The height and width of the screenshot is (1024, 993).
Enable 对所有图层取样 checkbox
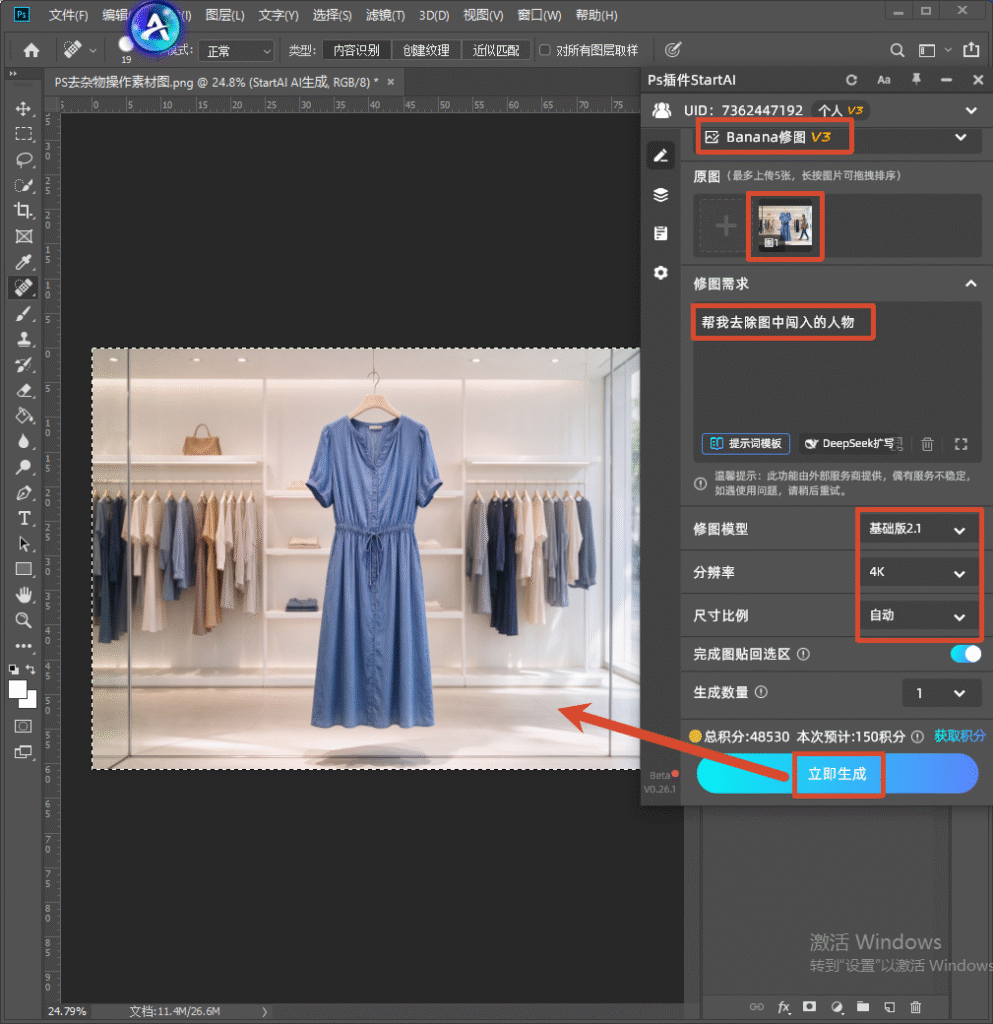(544, 50)
